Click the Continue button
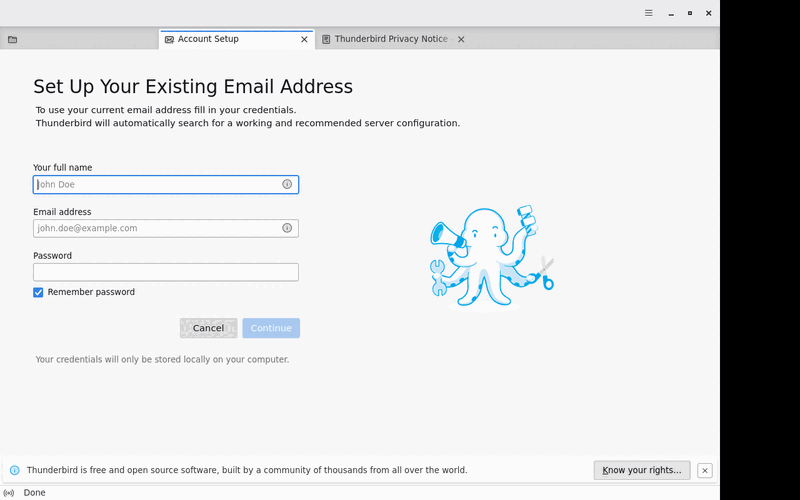The image size is (800, 500). [x=271, y=328]
